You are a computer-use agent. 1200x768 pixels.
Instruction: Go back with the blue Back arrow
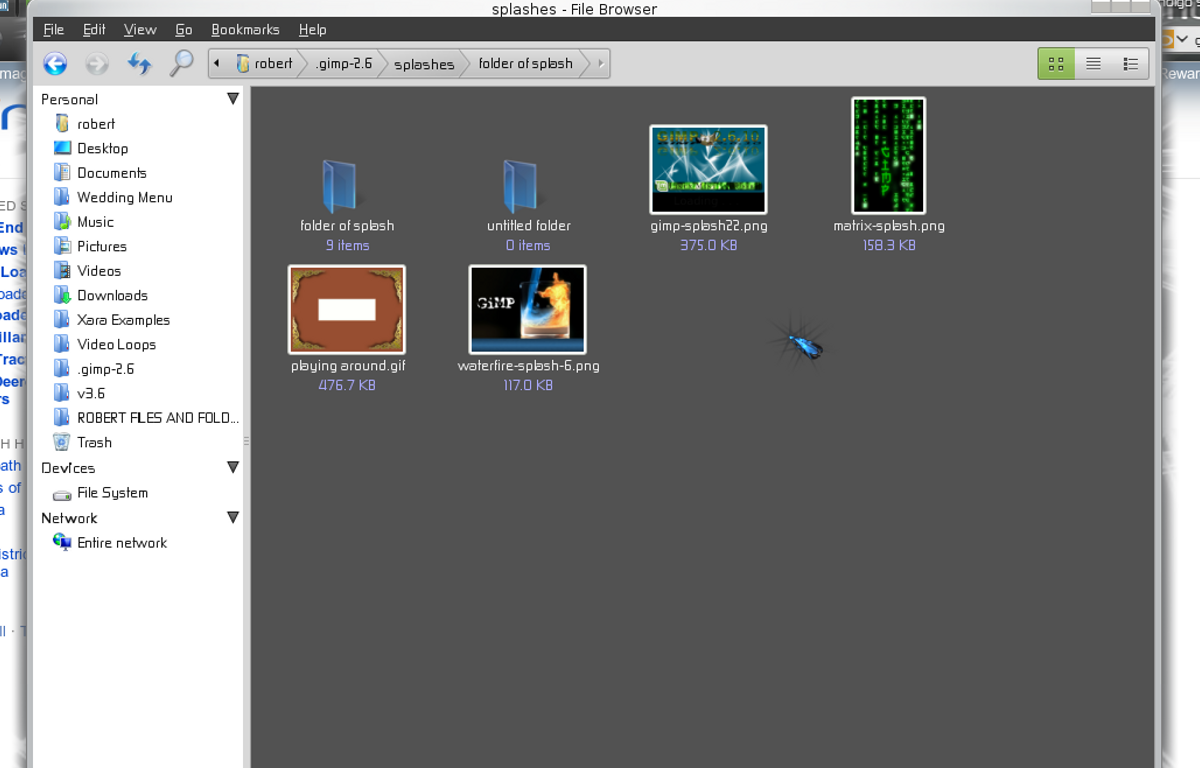point(55,64)
